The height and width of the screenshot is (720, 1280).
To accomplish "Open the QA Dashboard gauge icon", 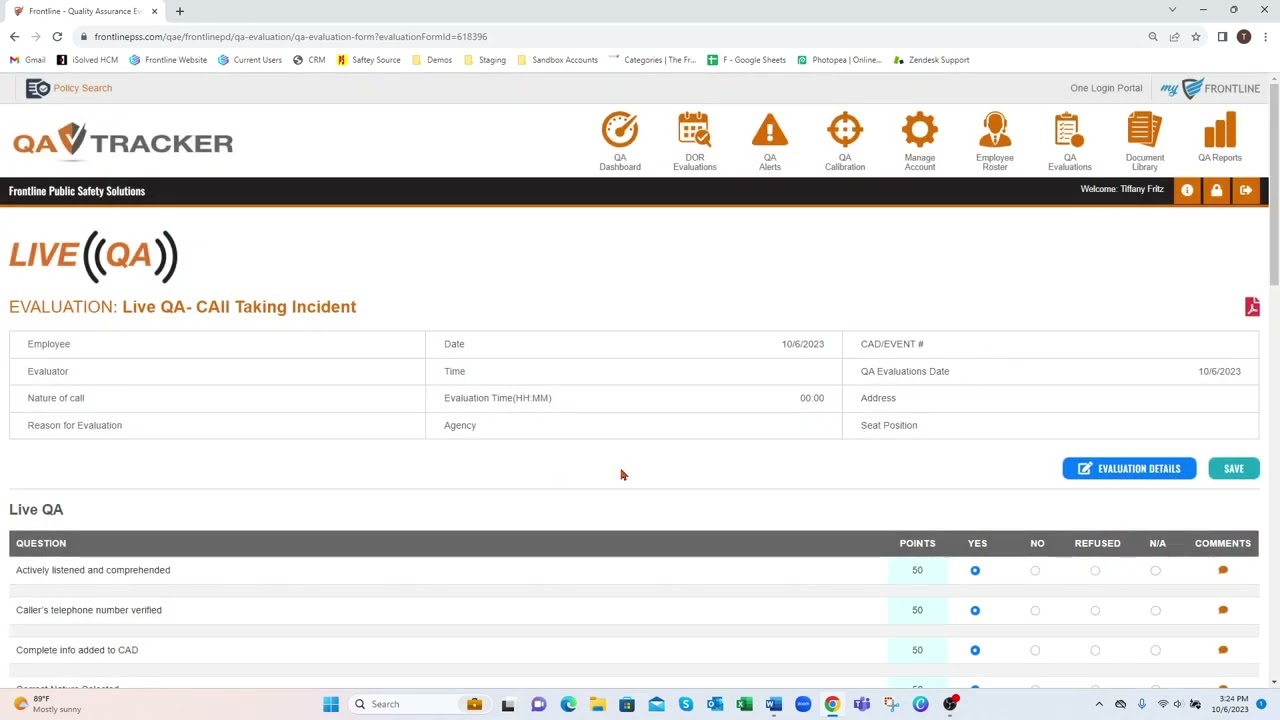I will tap(620, 130).
